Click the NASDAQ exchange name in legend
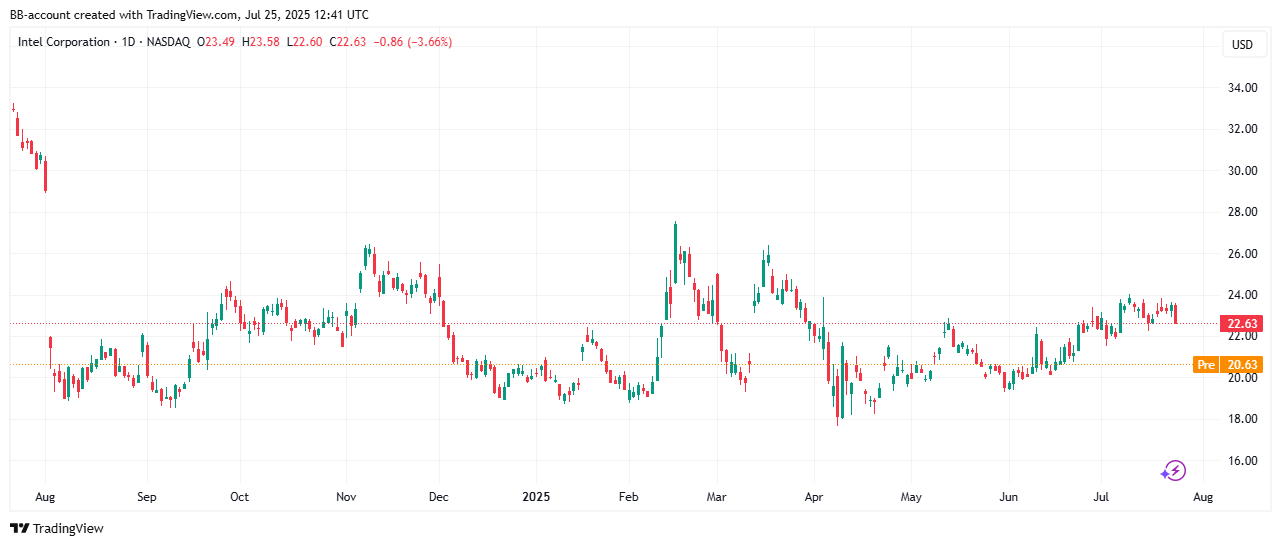 (168, 42)
